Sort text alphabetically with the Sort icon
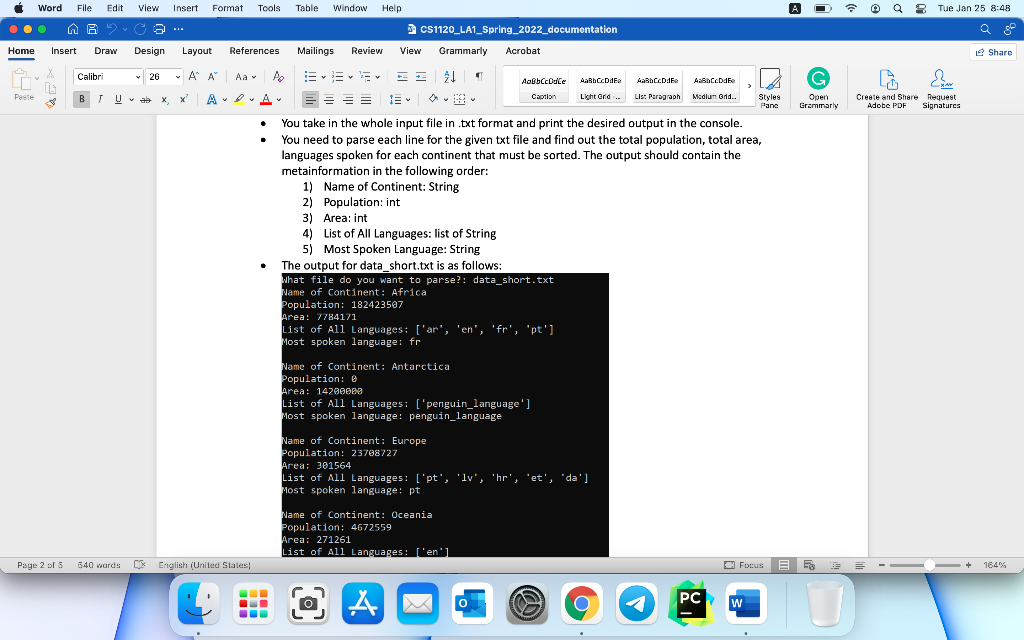Image resolution: width=1024 pixels, height=640 pixels. pyautogui.click(x=449, y=77)
